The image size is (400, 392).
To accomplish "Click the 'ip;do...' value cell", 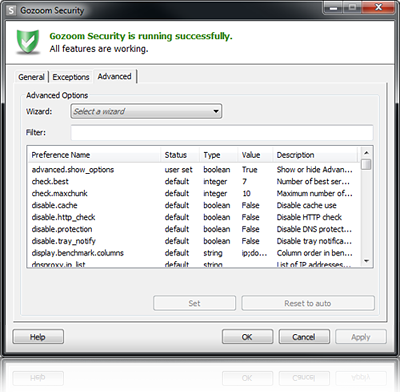I will [254, 253].
